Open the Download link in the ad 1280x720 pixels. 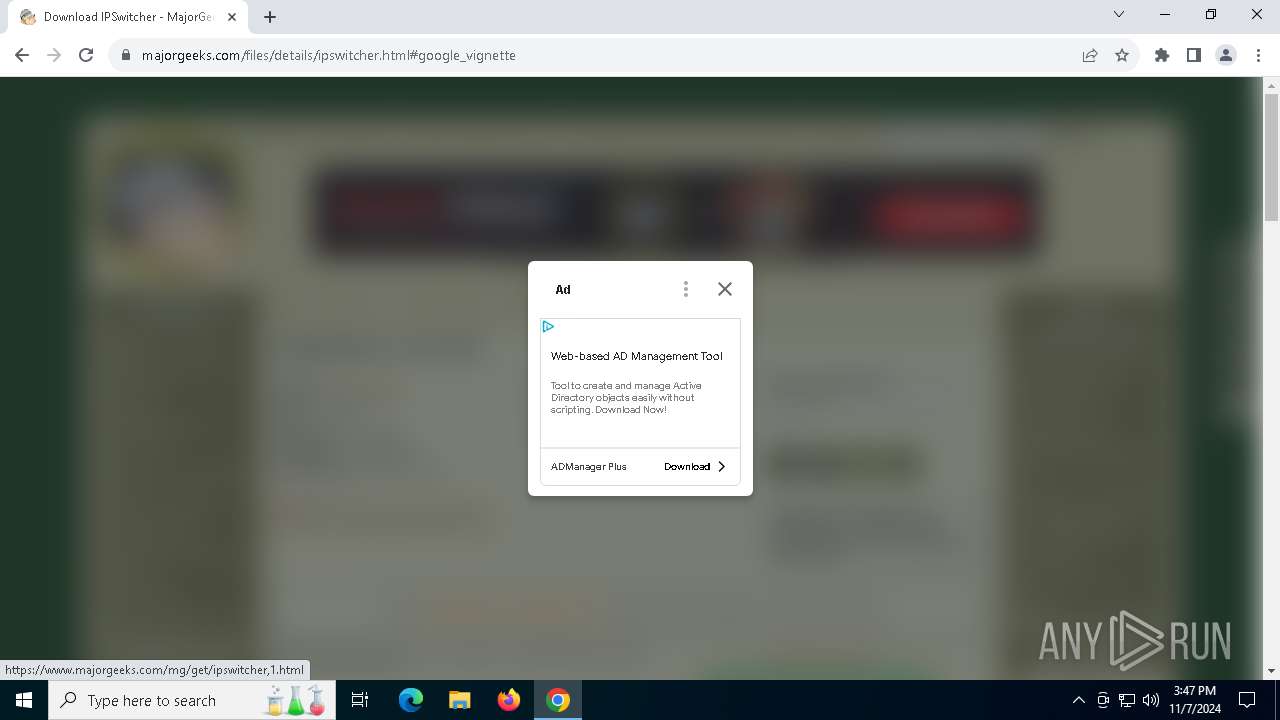[687, 467]
